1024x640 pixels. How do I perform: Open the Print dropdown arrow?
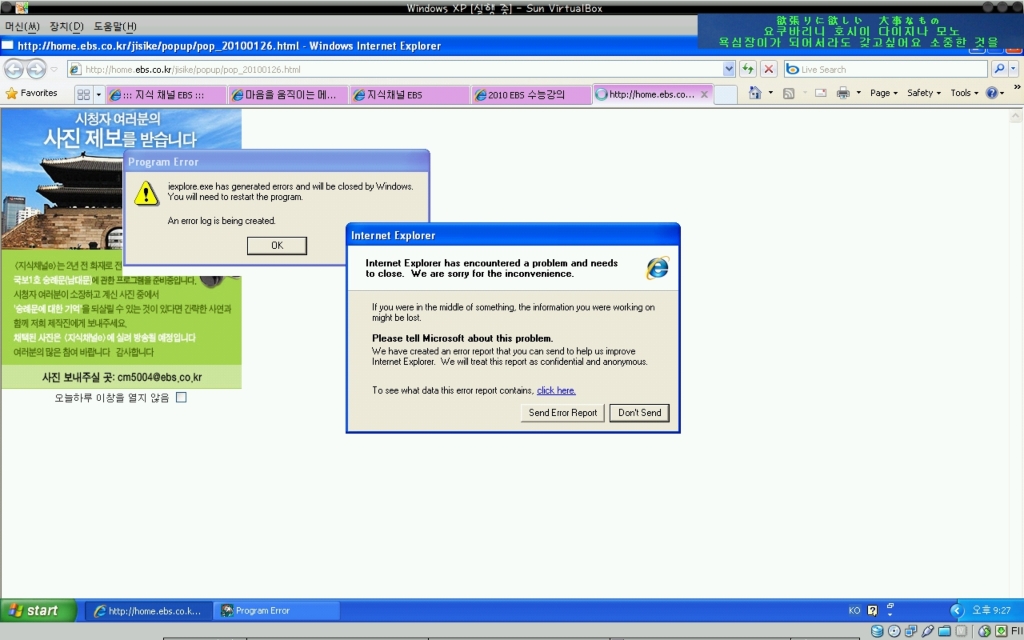click(x=858, y=93)
